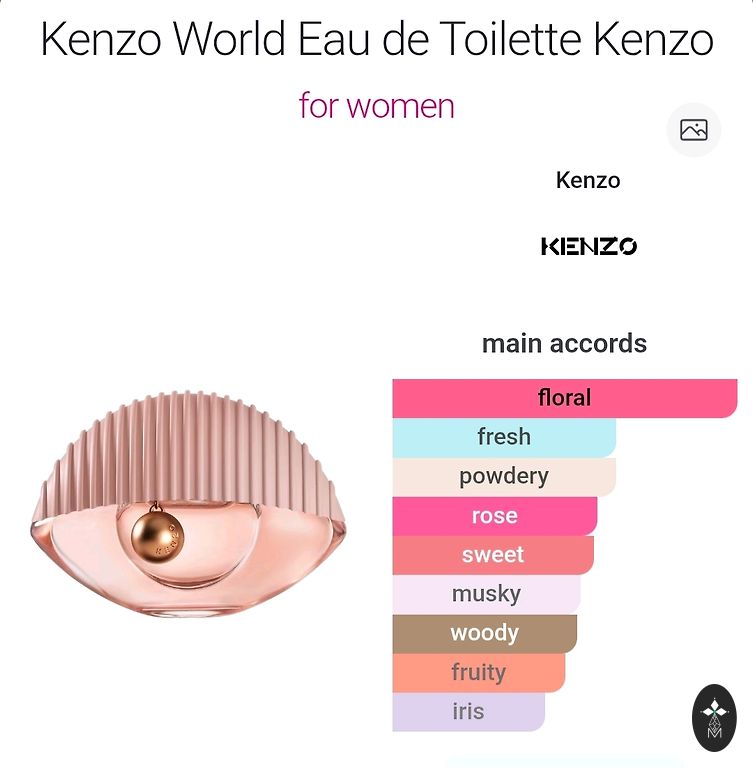Click the sweet accord bar
The width and height of the screenshot is (753, 768).
[493, 555]
